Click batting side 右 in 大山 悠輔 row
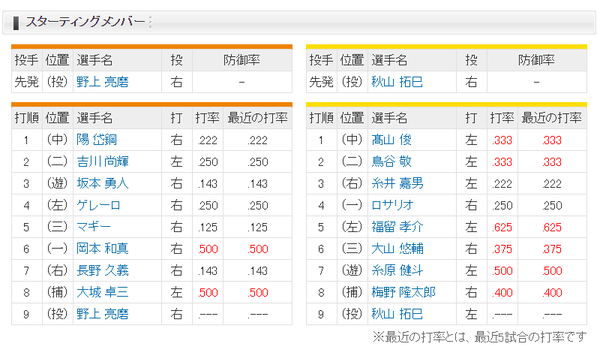This screenshot has width=600, height=362. [x=471, y=249]
